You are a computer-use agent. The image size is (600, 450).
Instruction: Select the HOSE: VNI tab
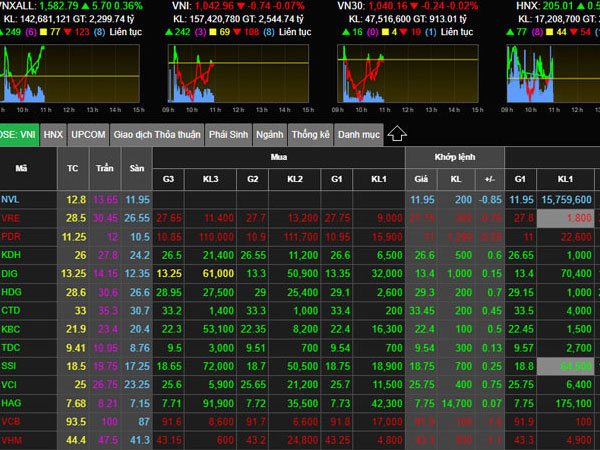coord(19,134)
